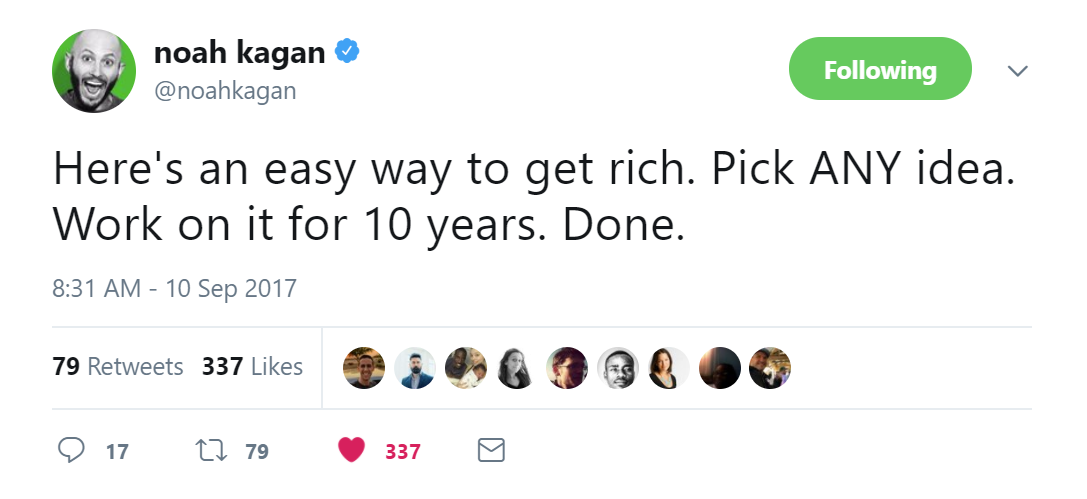This screenshot has height=499, width=1087.
Task: Open first liker avatar with outdoor background
Action: 363,368
